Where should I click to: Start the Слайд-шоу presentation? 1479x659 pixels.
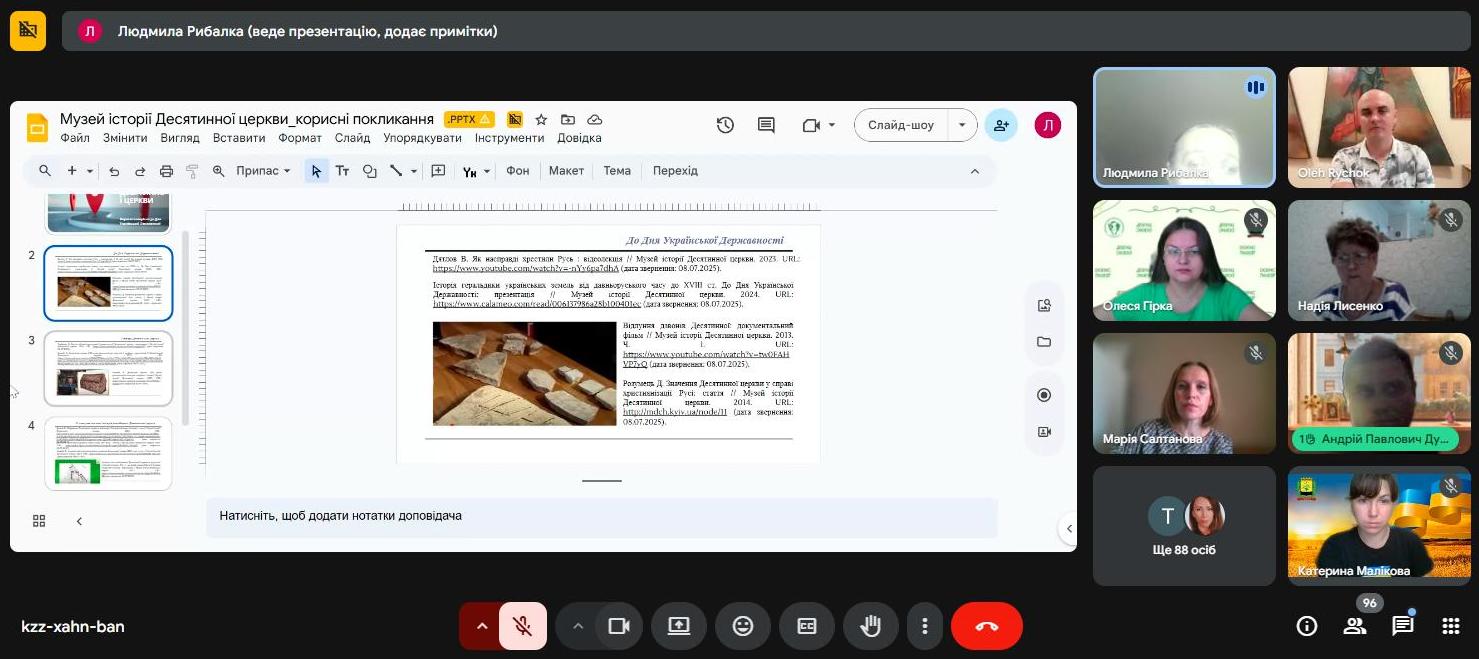[x=901, y=125]
